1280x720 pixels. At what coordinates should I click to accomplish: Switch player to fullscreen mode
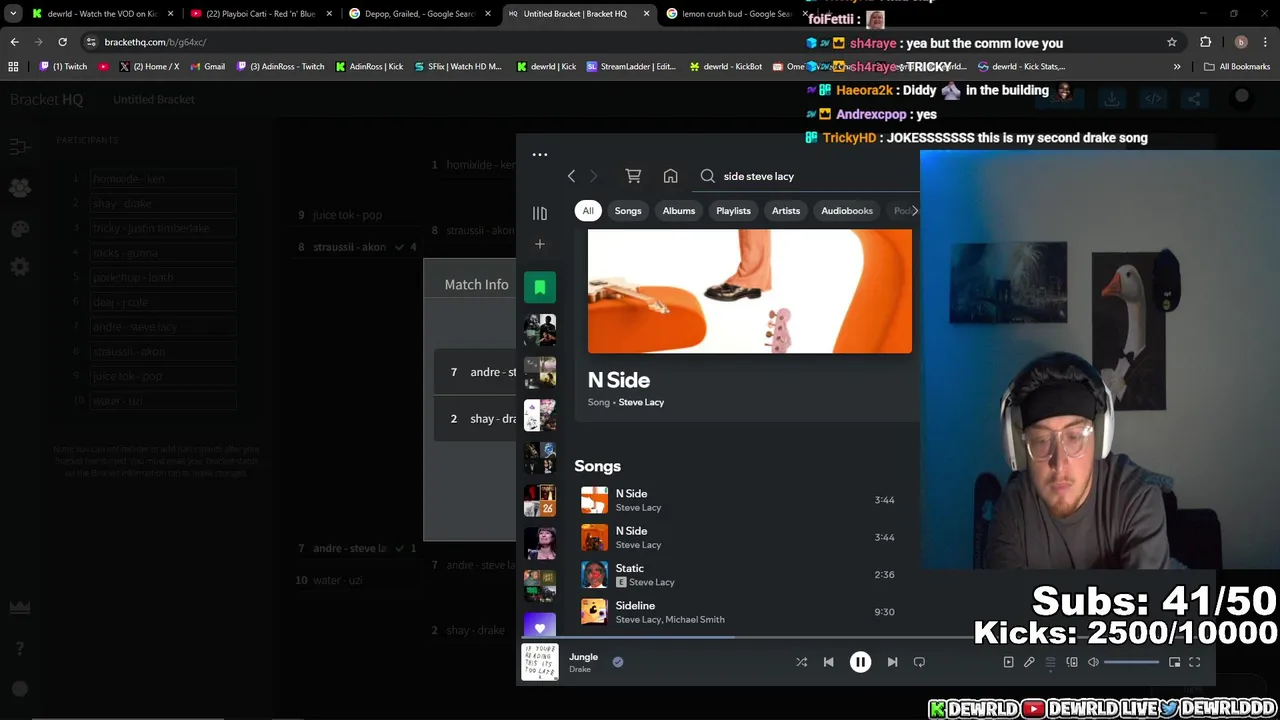[1194, 662]
